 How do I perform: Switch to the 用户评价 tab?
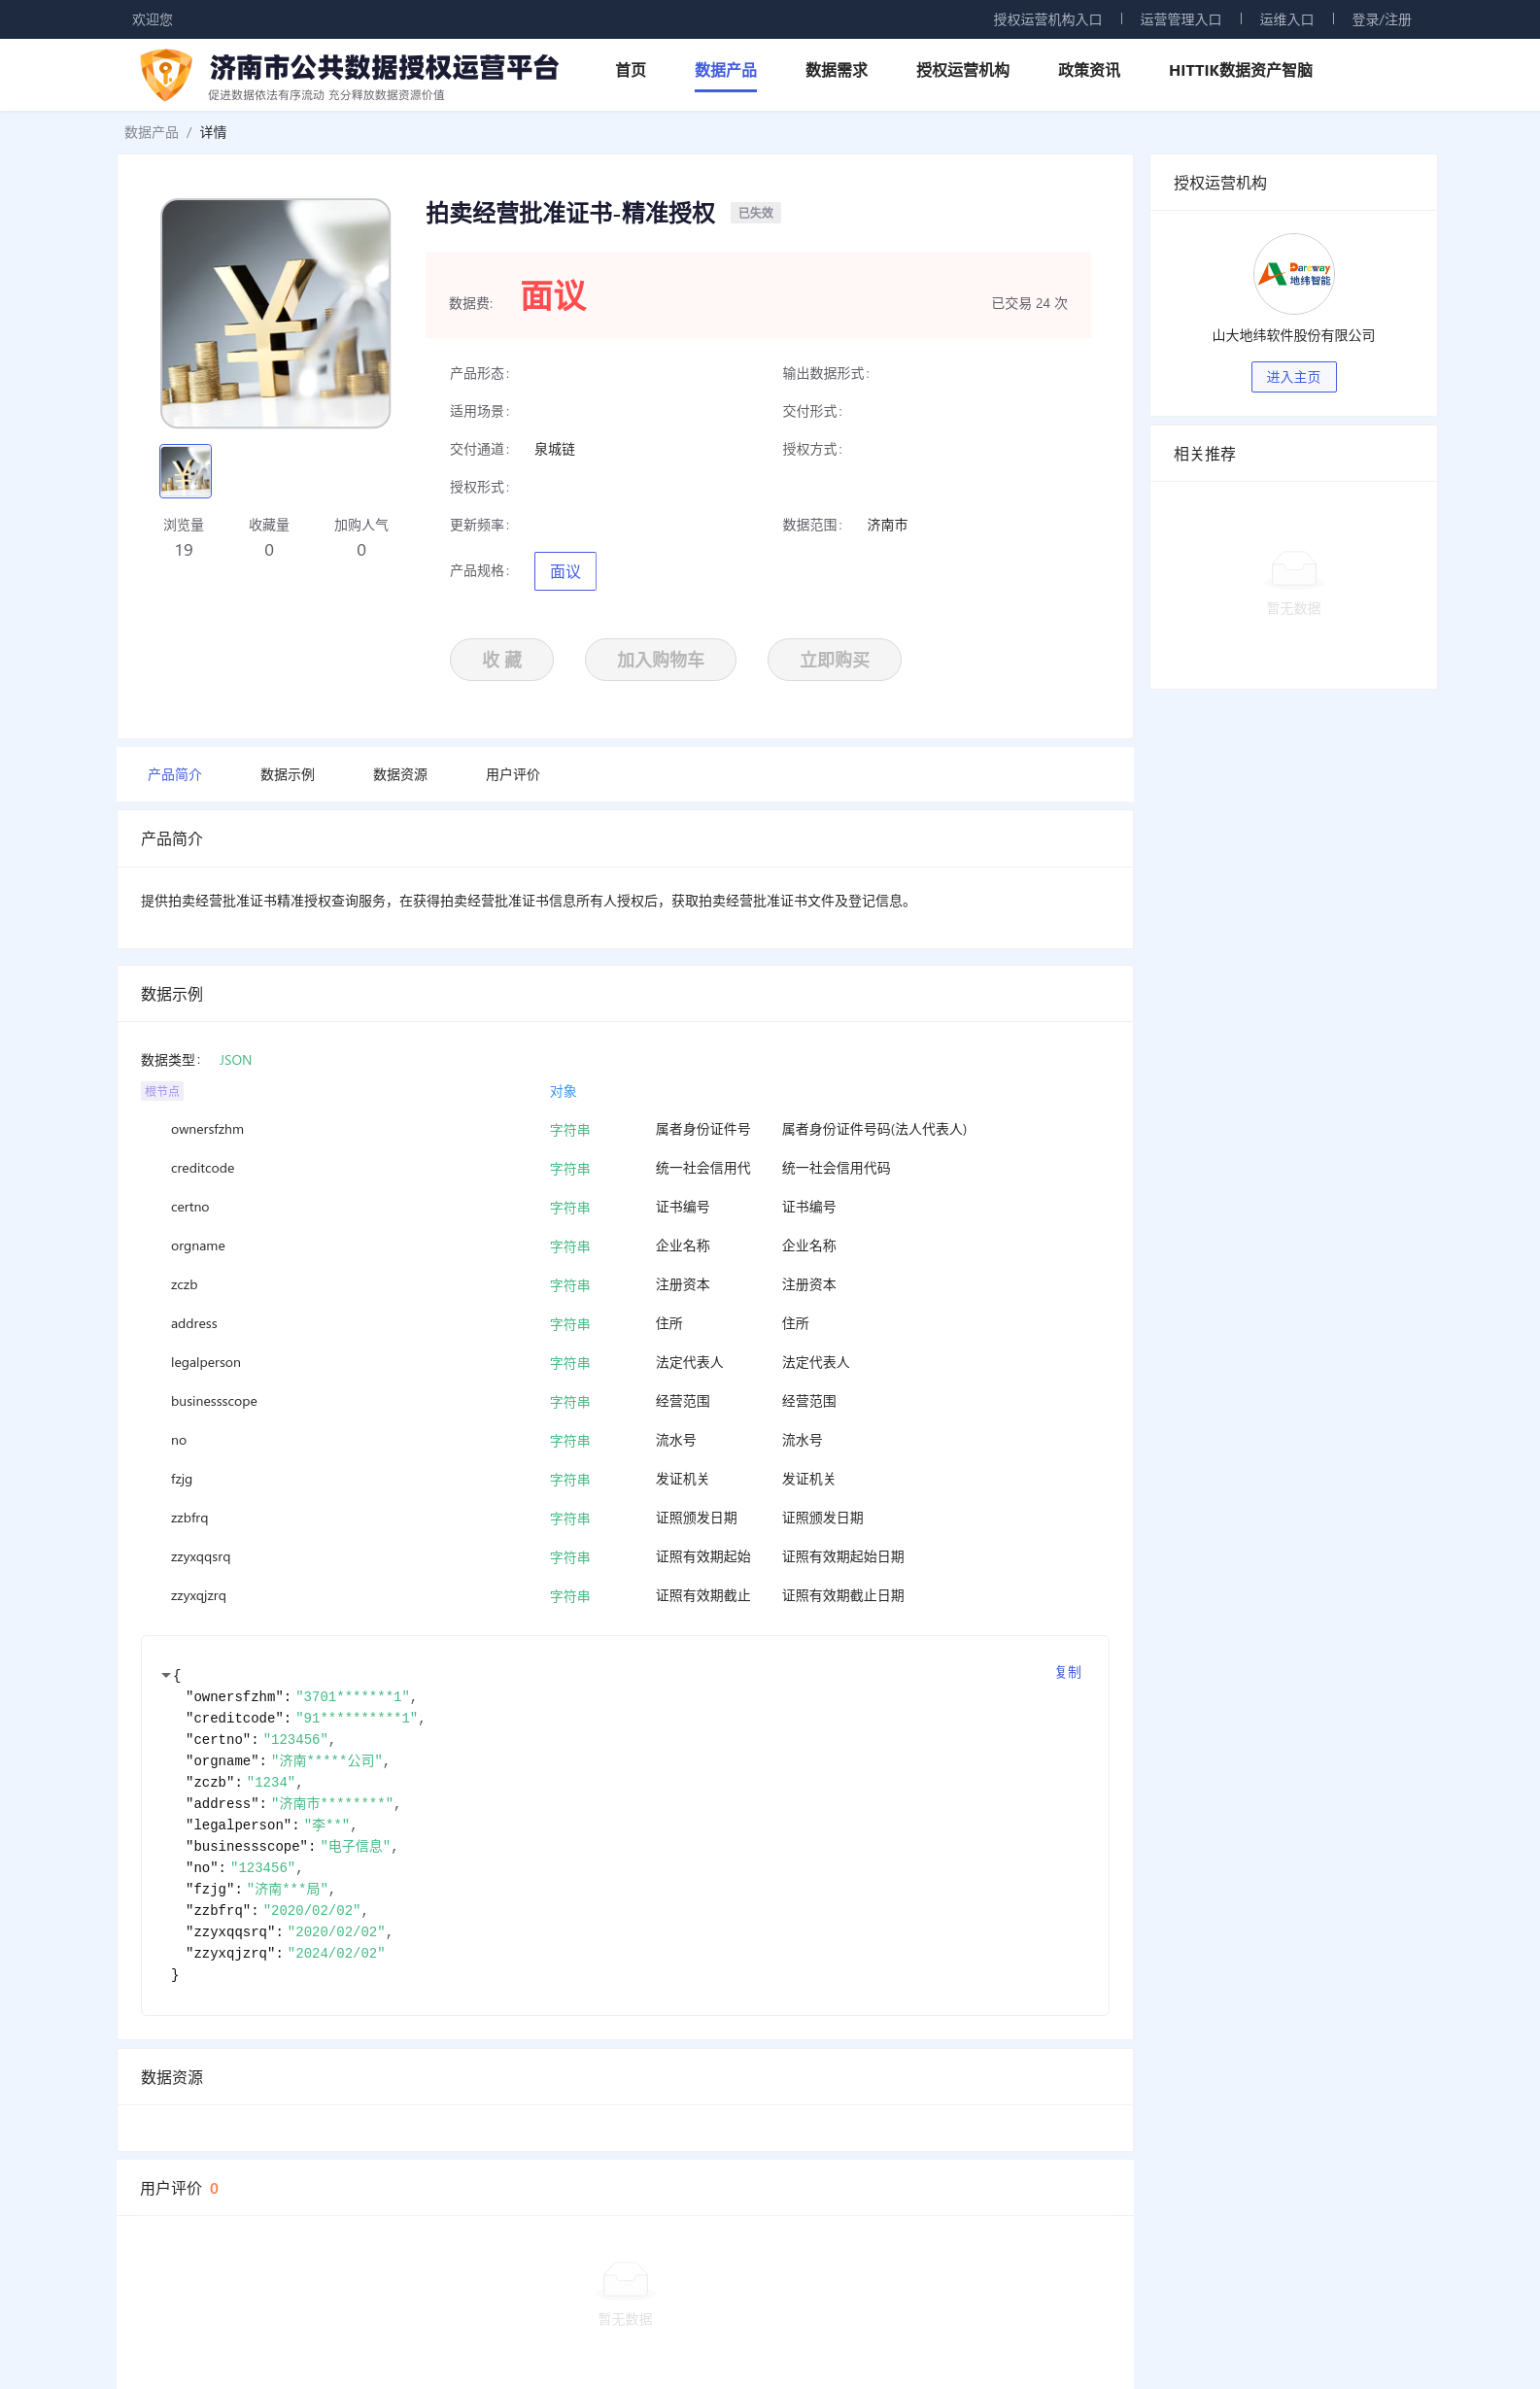point(512,774)
